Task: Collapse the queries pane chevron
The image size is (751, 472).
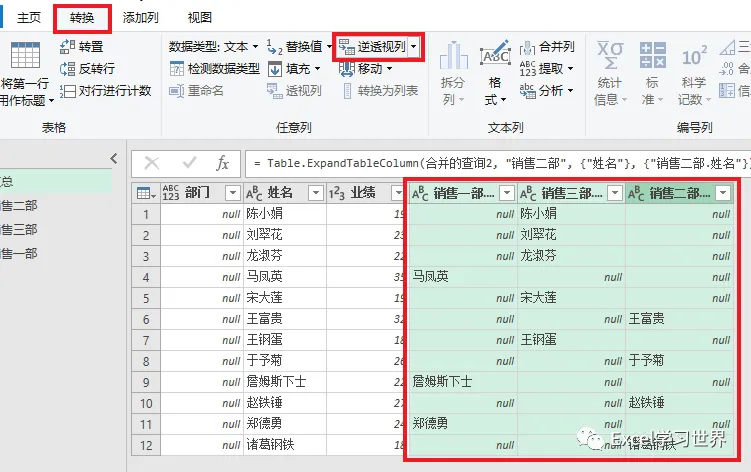Action: (x=114, y=158)
